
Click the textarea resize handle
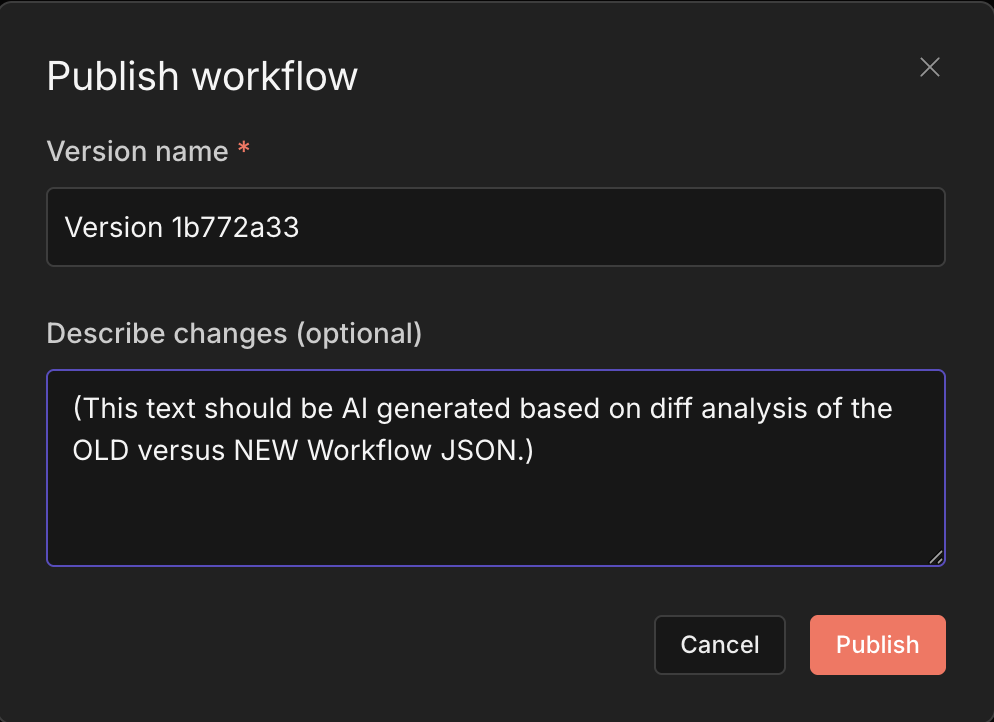click(x=936, y=558)
